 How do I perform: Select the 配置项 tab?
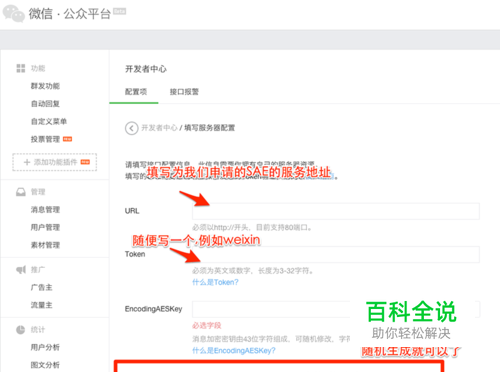point(136,92)
